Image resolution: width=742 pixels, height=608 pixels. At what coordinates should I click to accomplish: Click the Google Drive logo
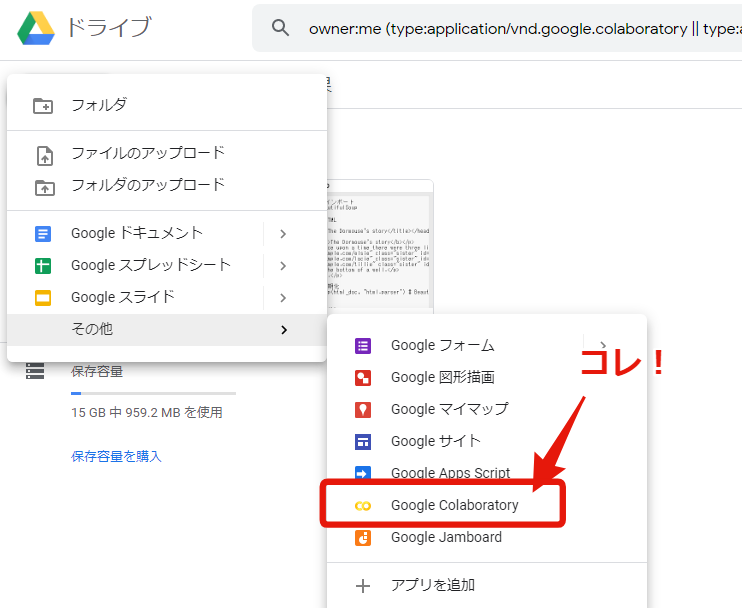(36, 28)
